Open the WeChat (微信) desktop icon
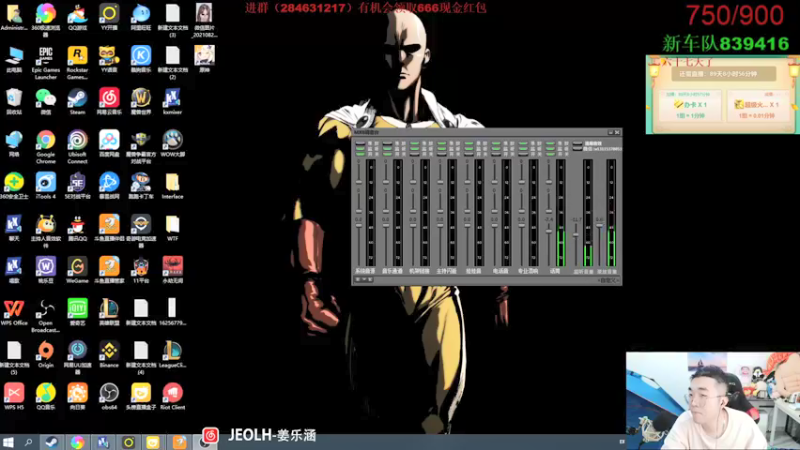 pyautogui.click(x=45, y=102)
